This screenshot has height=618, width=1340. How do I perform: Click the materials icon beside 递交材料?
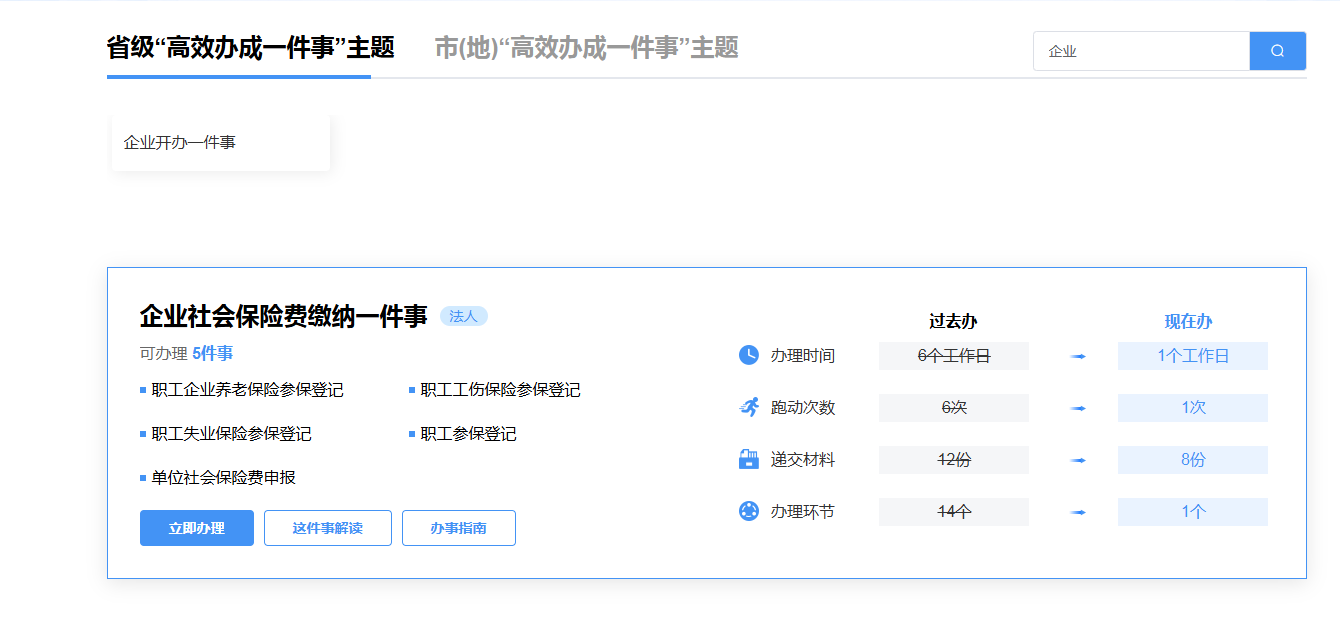[748, 459]
